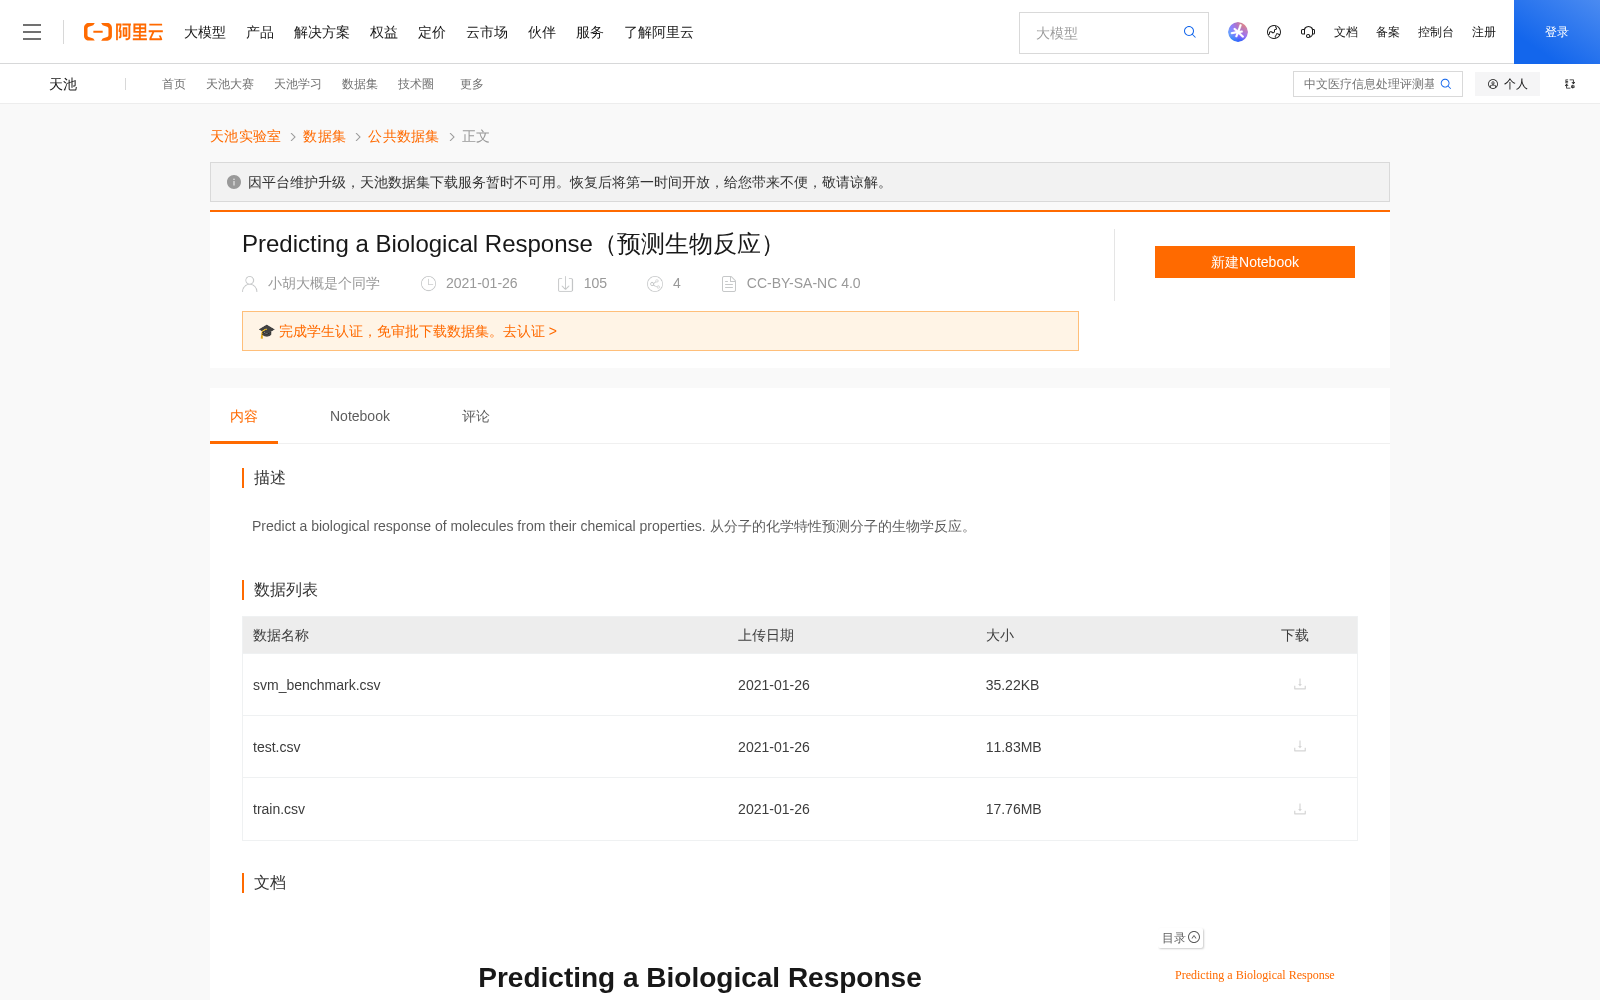
Task: Click the author avatar icon
Action: point(250,284)
